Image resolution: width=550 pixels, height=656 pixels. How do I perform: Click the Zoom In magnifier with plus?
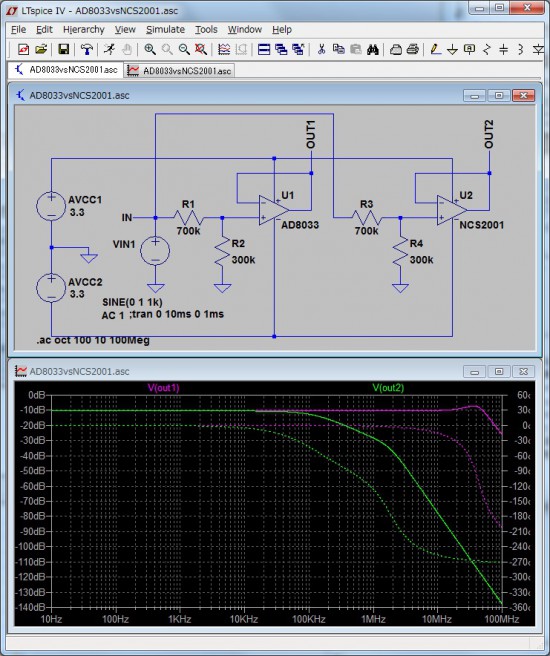pos(150,50)
